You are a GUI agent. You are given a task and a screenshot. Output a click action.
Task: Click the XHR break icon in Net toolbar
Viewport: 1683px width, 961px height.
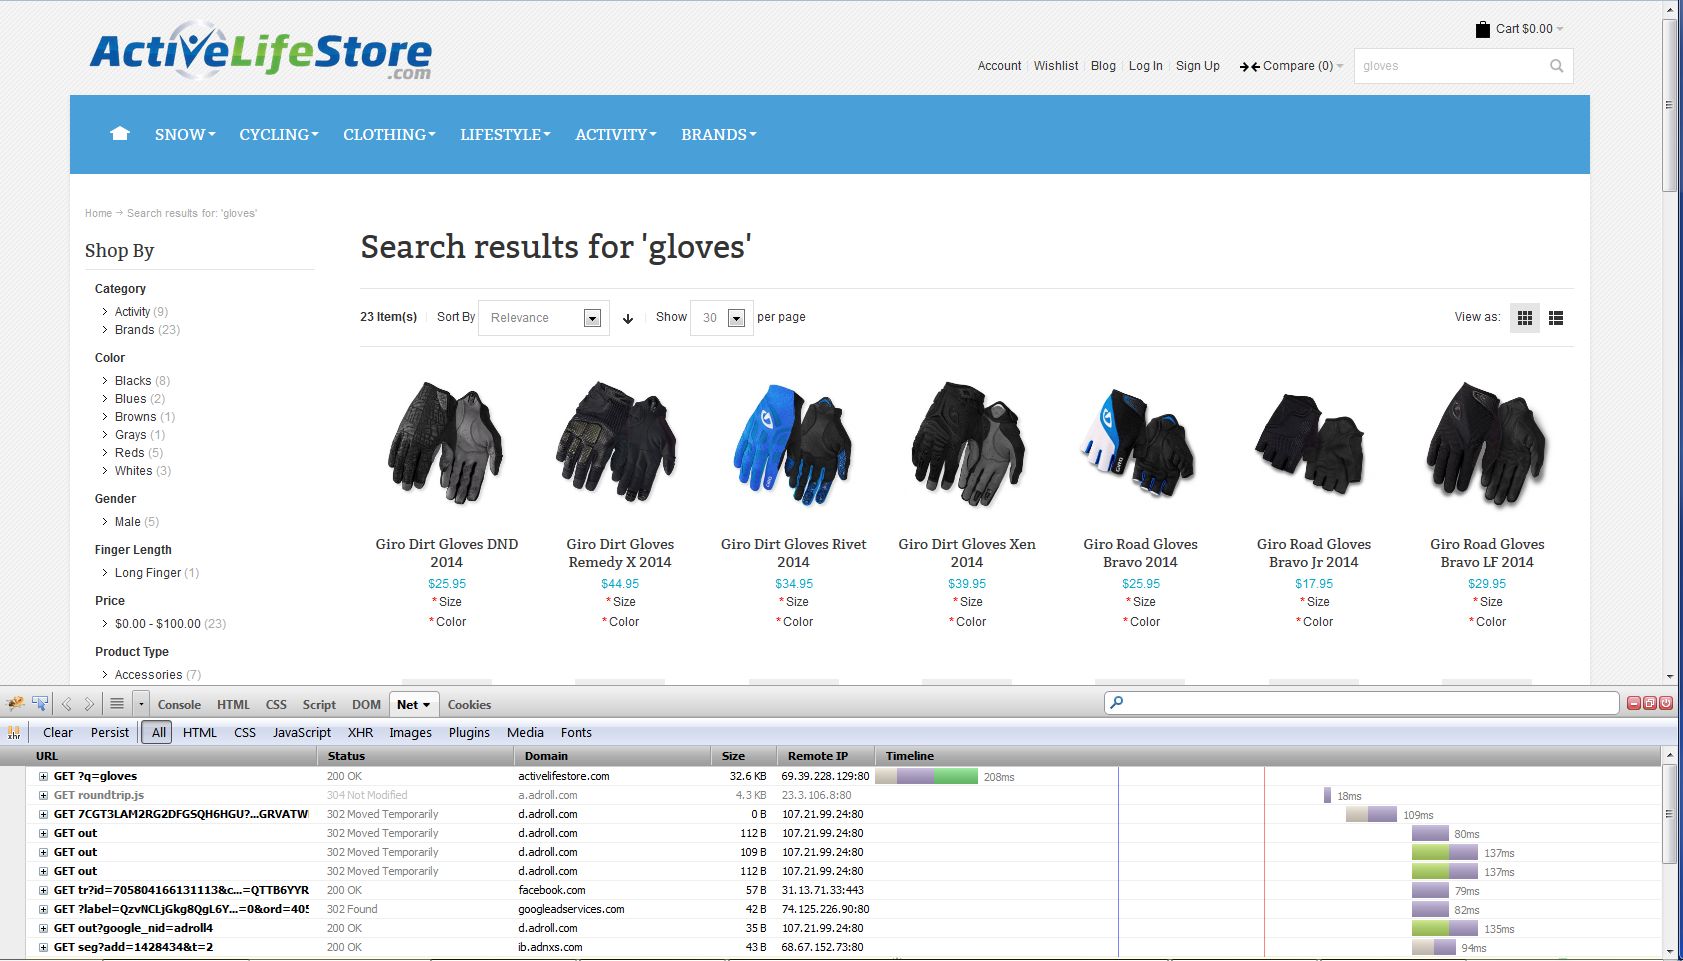(x=14, y=732)
